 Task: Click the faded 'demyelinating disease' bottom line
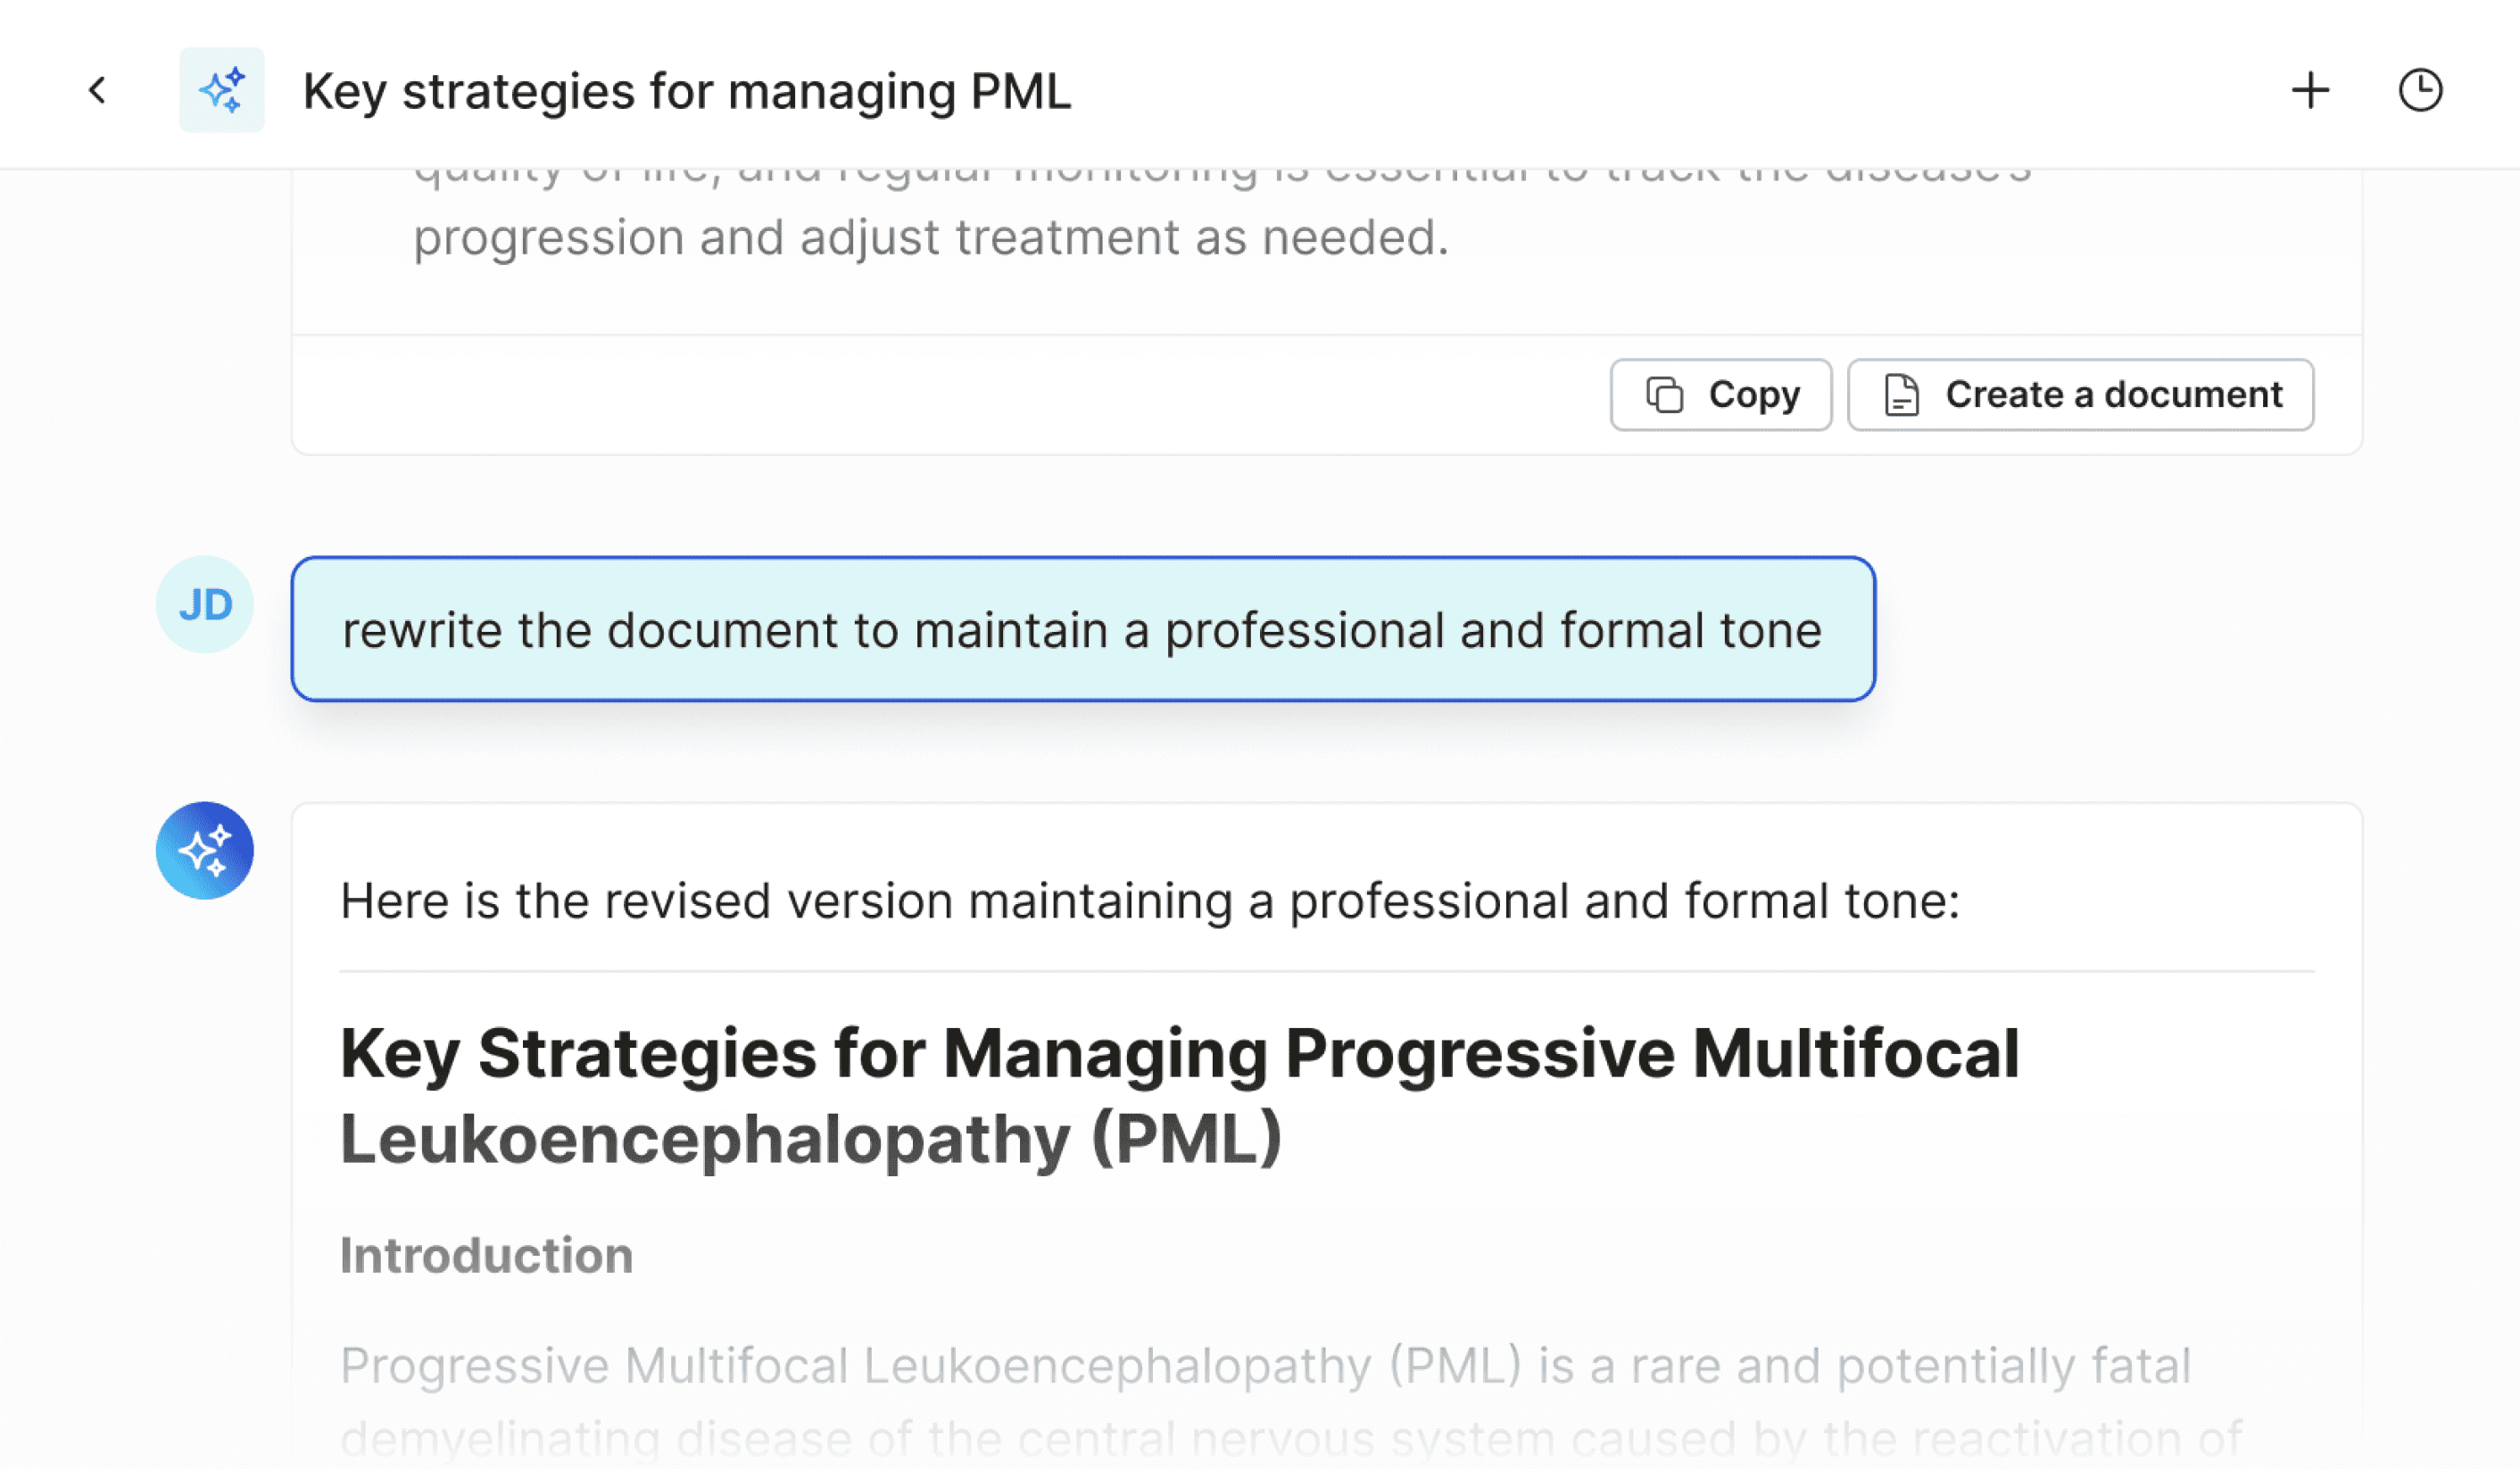click(x=1290, y=1440)
